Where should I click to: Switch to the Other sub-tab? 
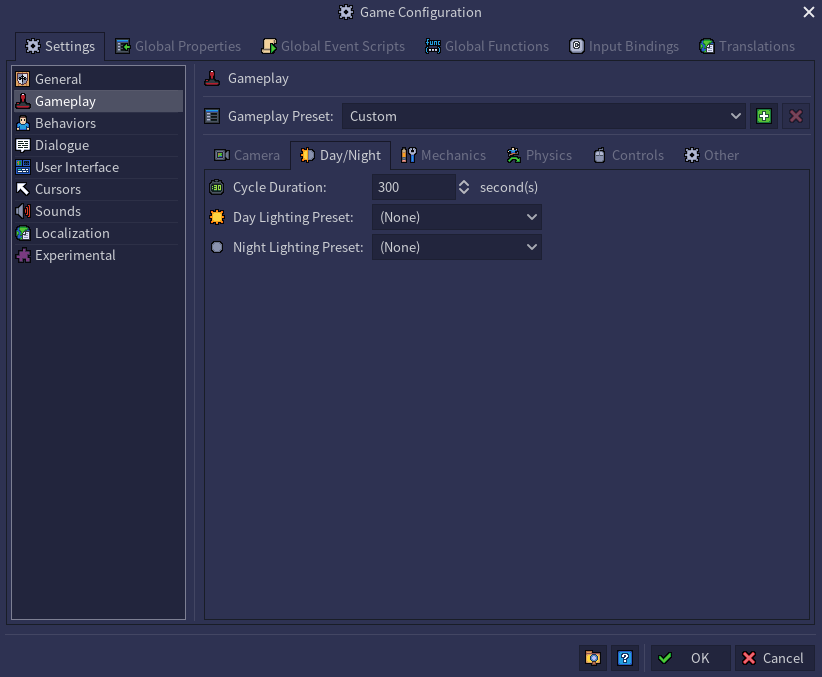[711, 155]
